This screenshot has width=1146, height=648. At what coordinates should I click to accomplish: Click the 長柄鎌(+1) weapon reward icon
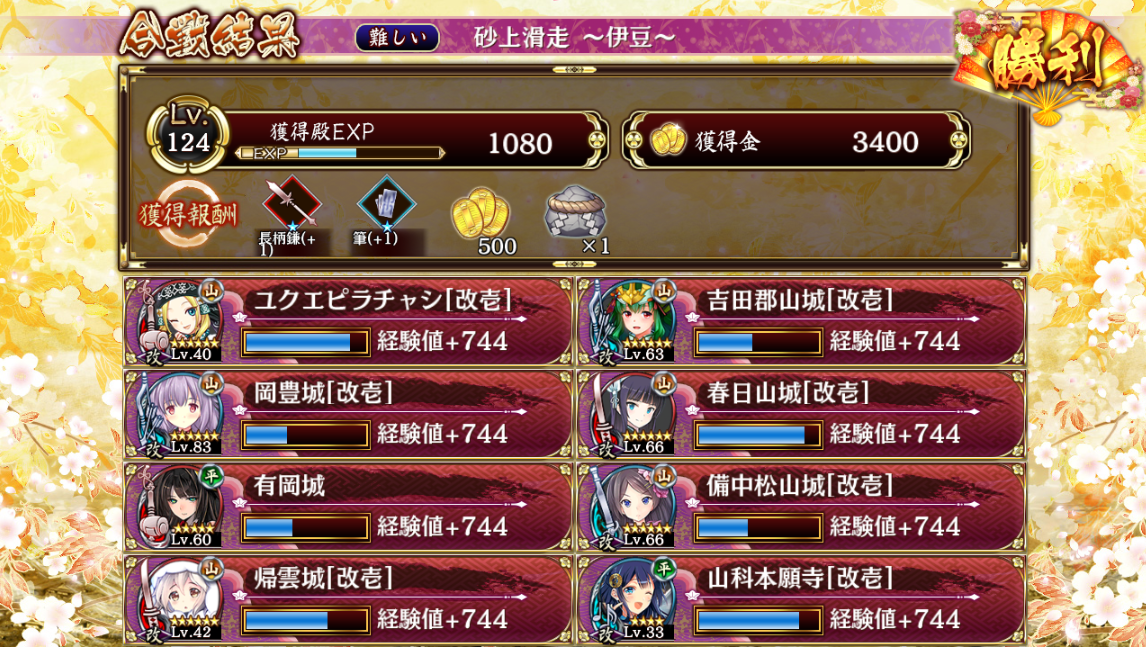coord(292,202)
